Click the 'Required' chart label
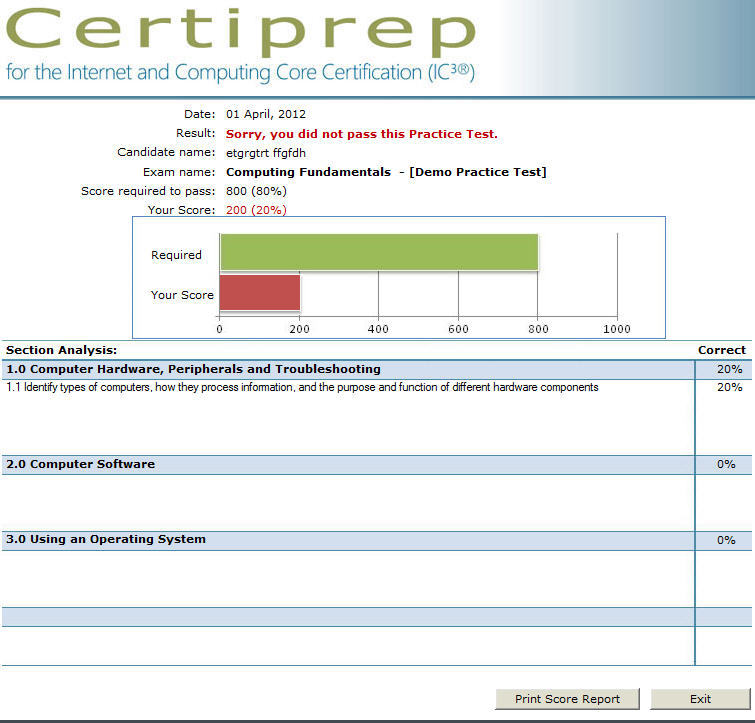The image size is (755, 723). tap(176, 255)
